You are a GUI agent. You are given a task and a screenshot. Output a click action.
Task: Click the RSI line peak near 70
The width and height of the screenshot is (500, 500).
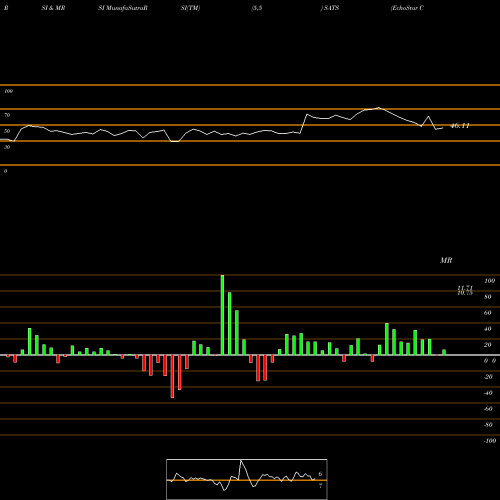[378, 108]
